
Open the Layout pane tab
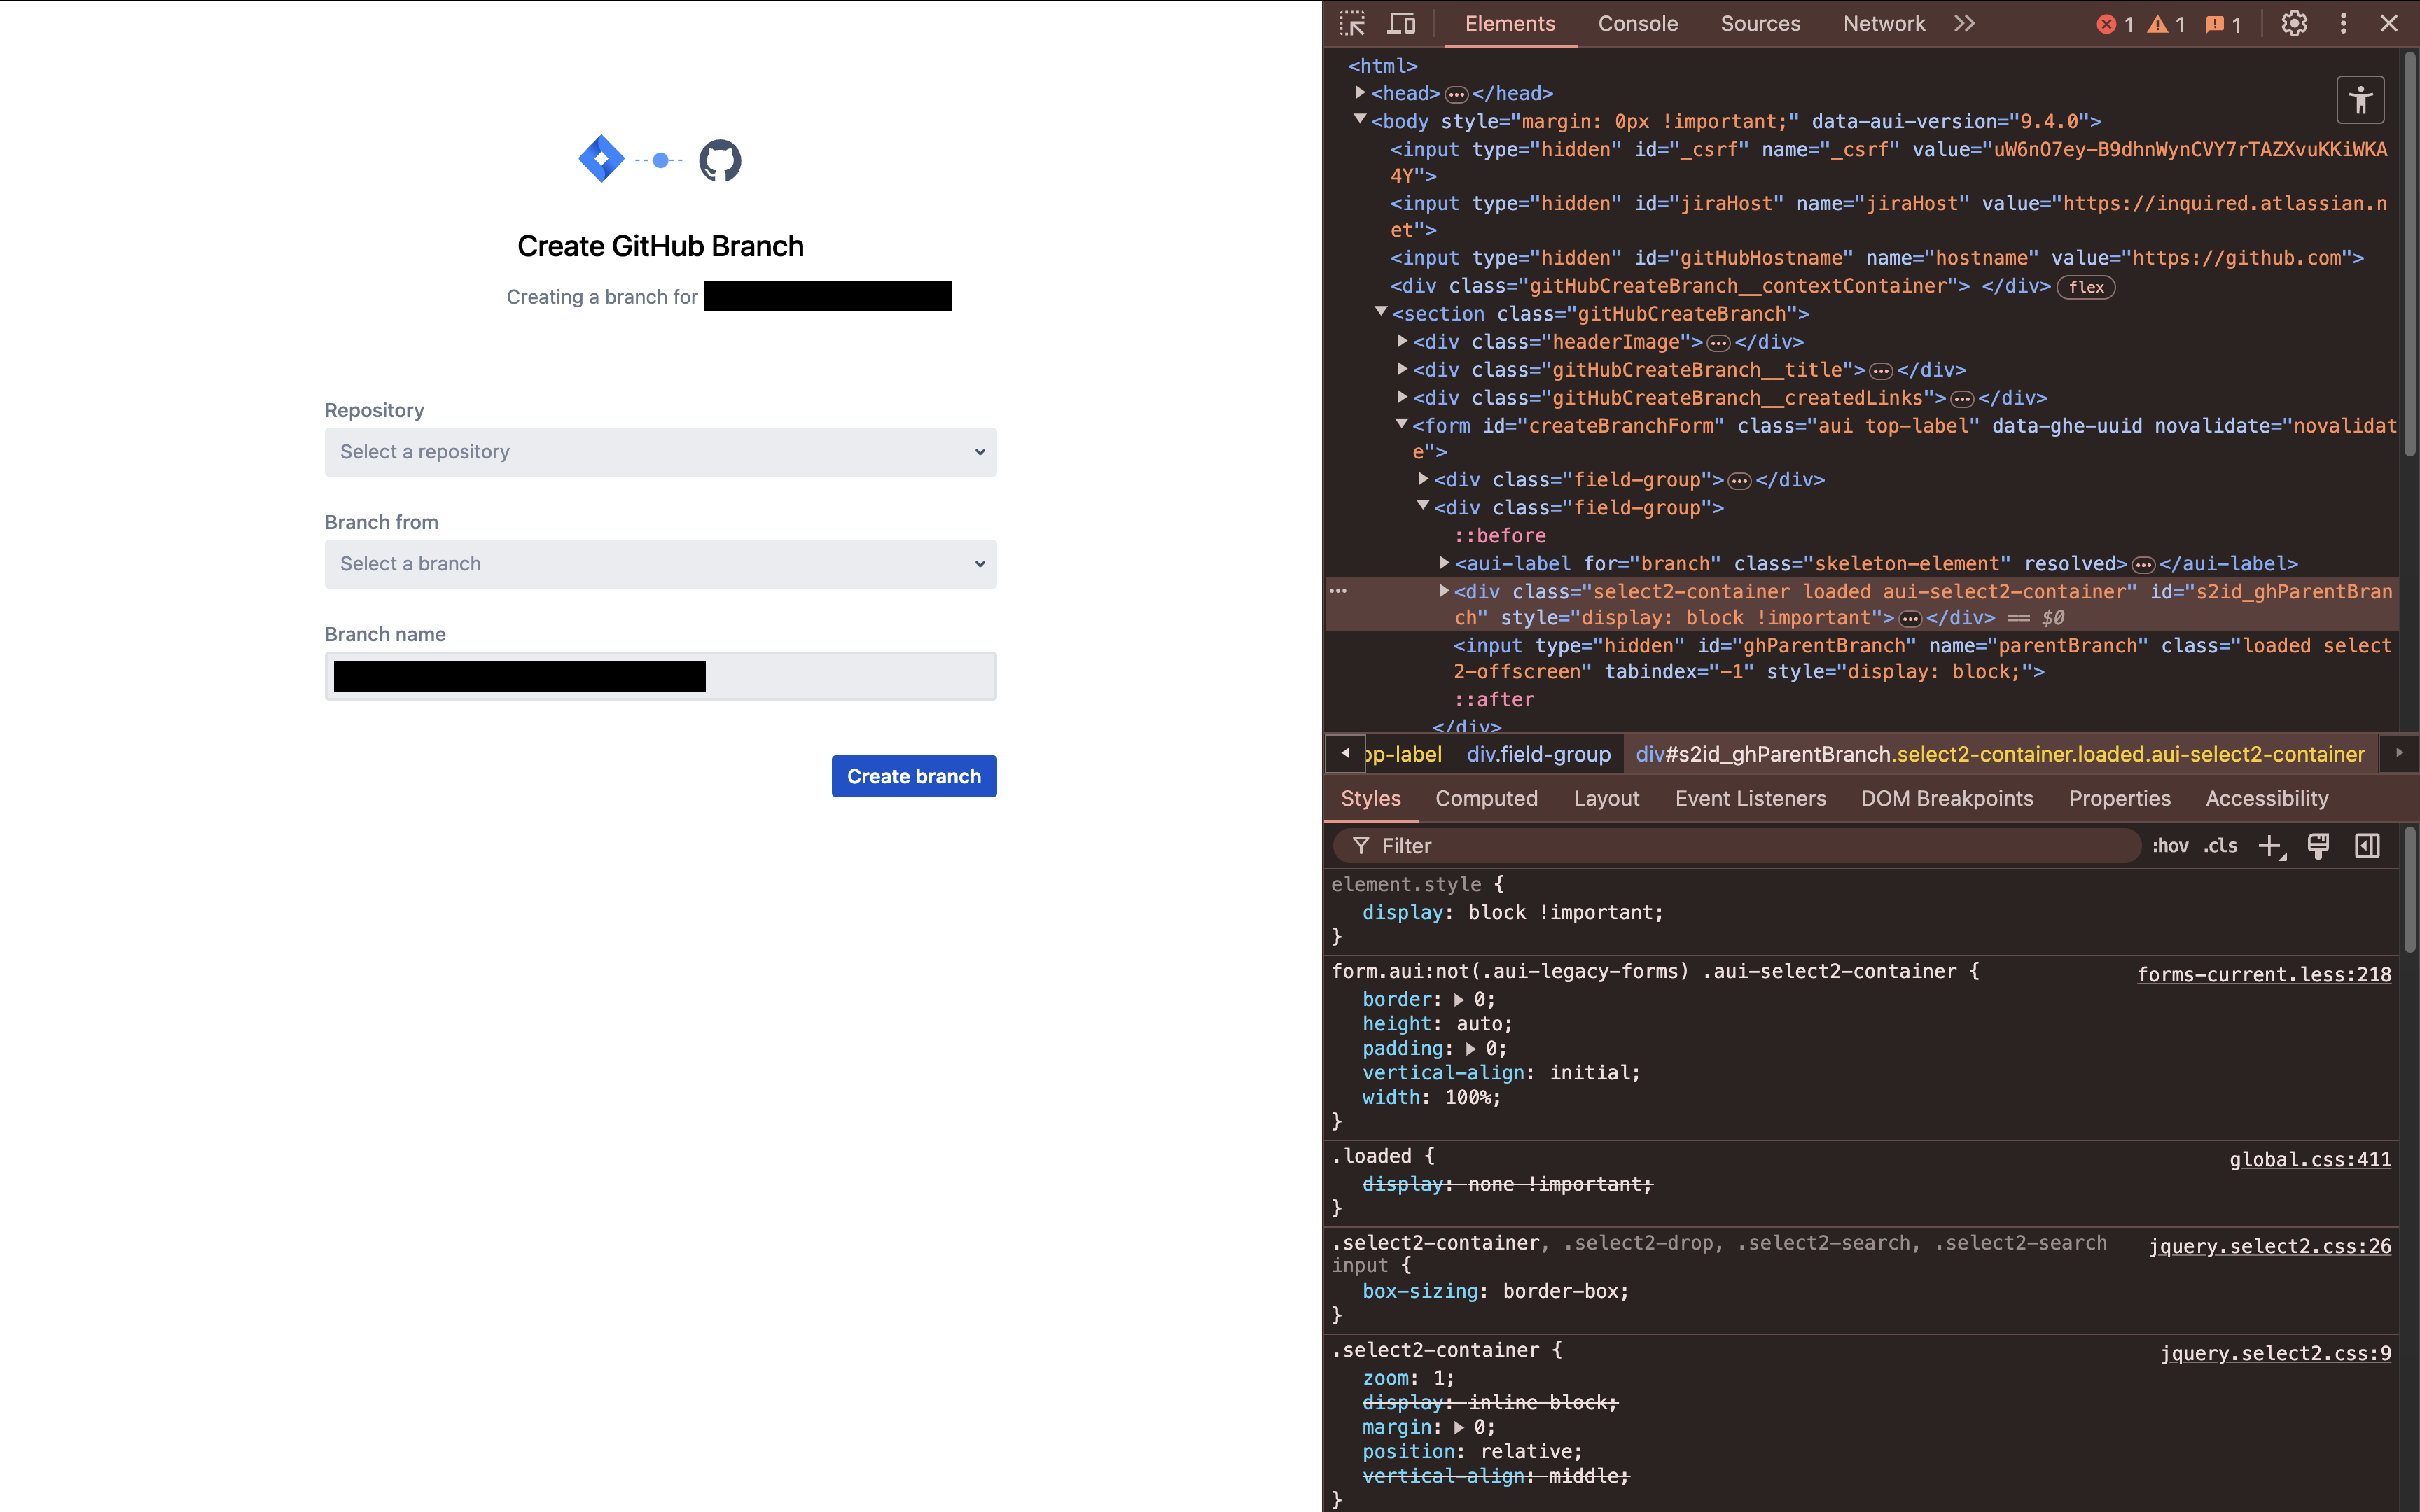[x=1606, y=798]
